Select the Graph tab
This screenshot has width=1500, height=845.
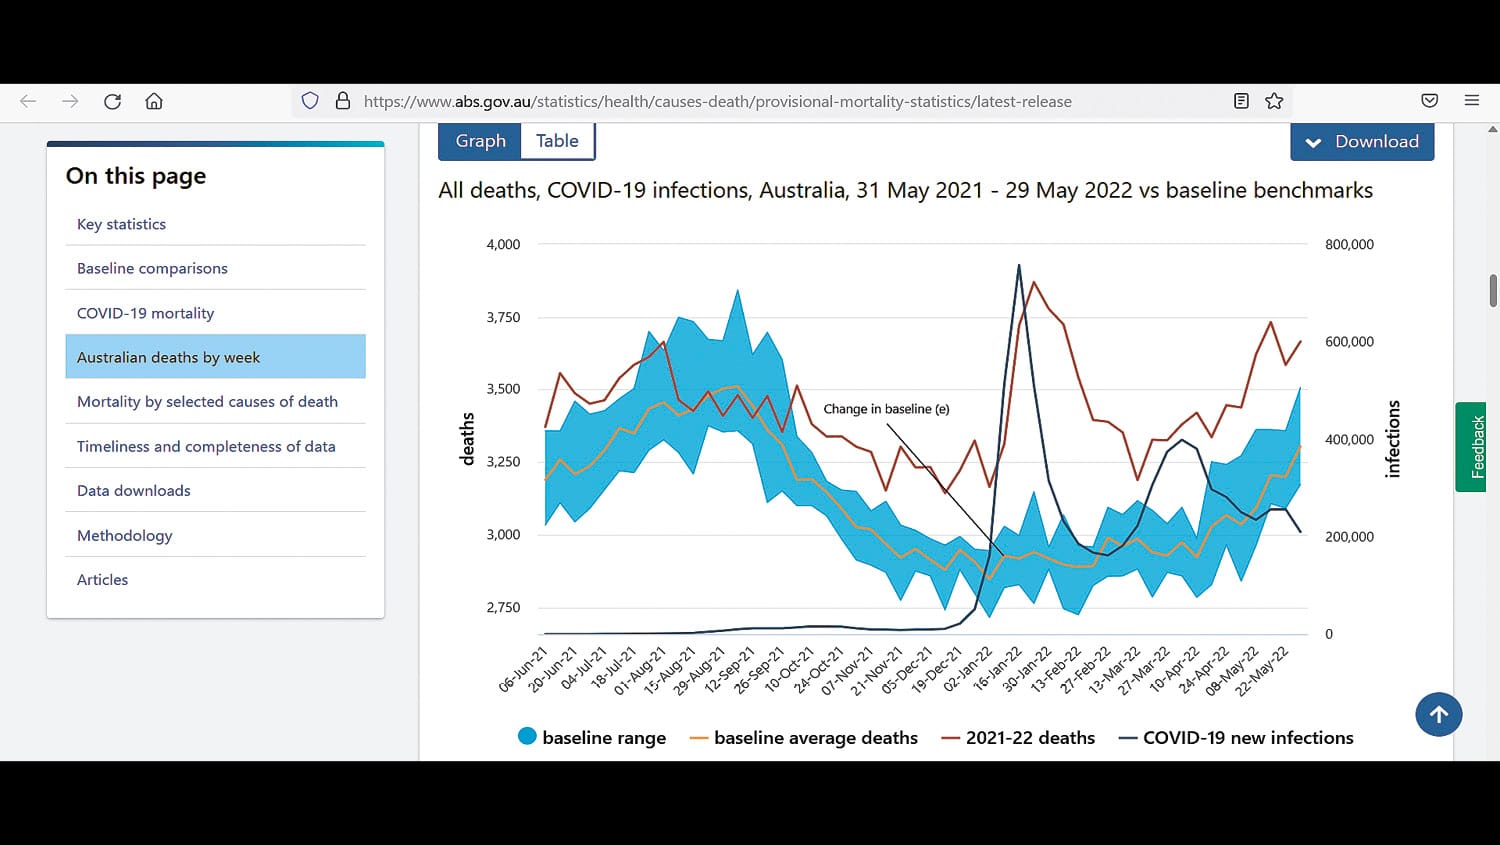(x=480, y=141)
